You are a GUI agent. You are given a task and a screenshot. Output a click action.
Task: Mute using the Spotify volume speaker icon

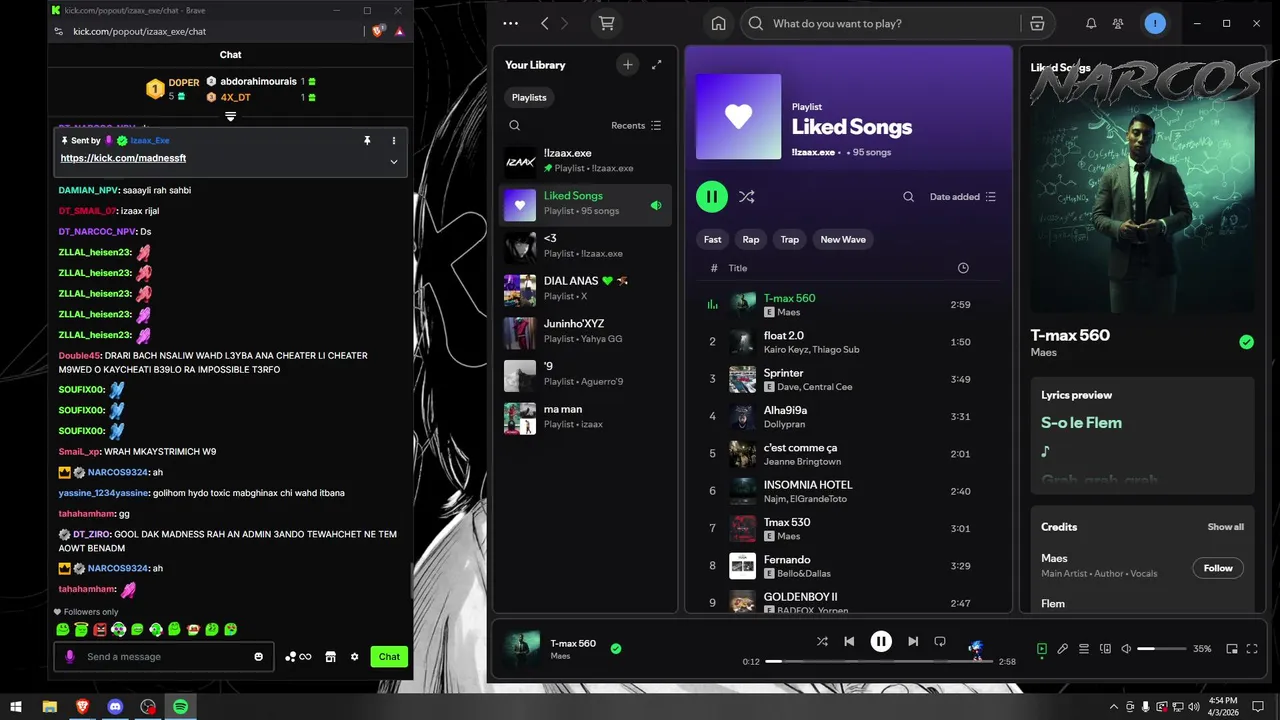[x=1126, y=649]
